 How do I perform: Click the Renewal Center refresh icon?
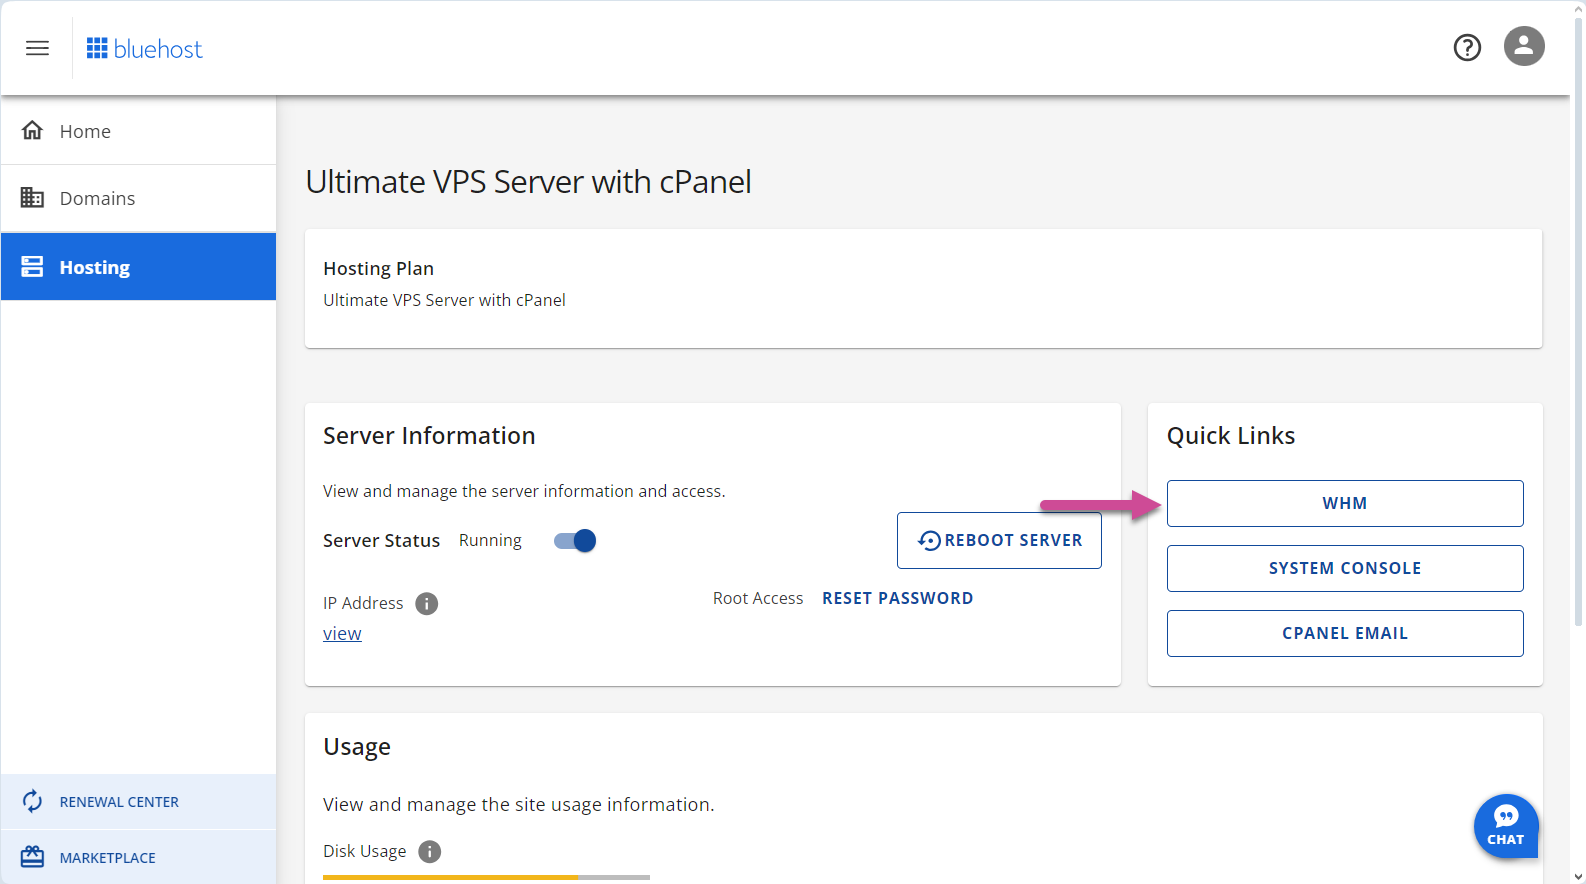pos(32,801)
